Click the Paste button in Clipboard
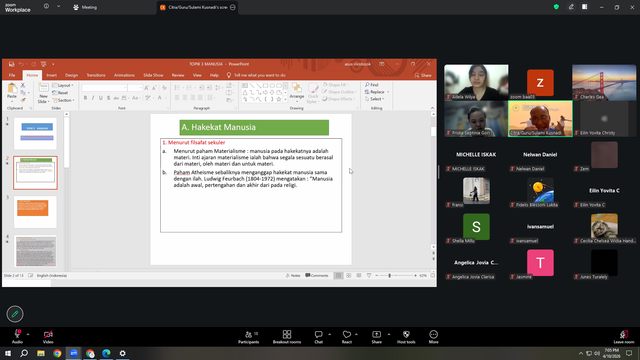The width and height of the screenshot is (640, 360). tap(12, 91)
